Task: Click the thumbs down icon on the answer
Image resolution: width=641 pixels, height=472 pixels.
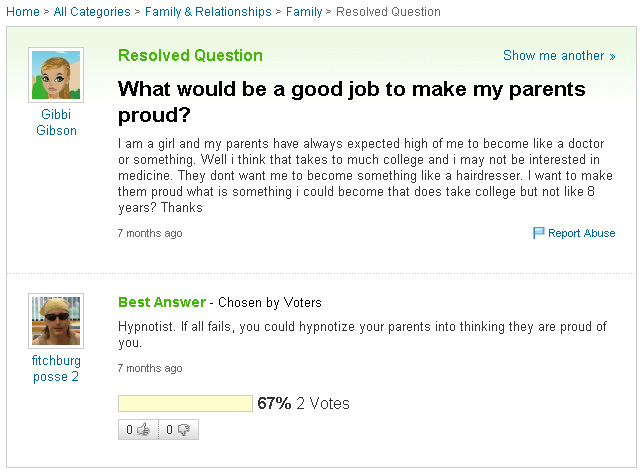Action: click(x=184, y=429)
